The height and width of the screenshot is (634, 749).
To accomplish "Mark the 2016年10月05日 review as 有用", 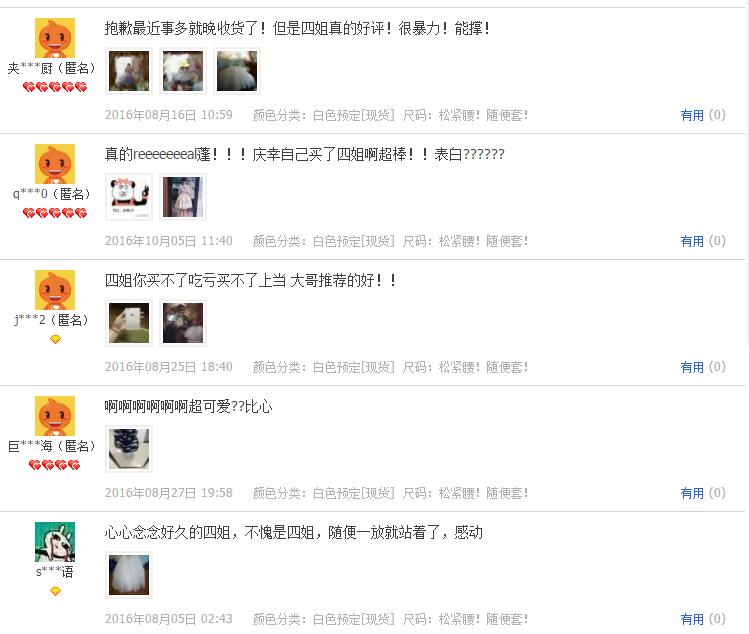I will pos(692,241).
